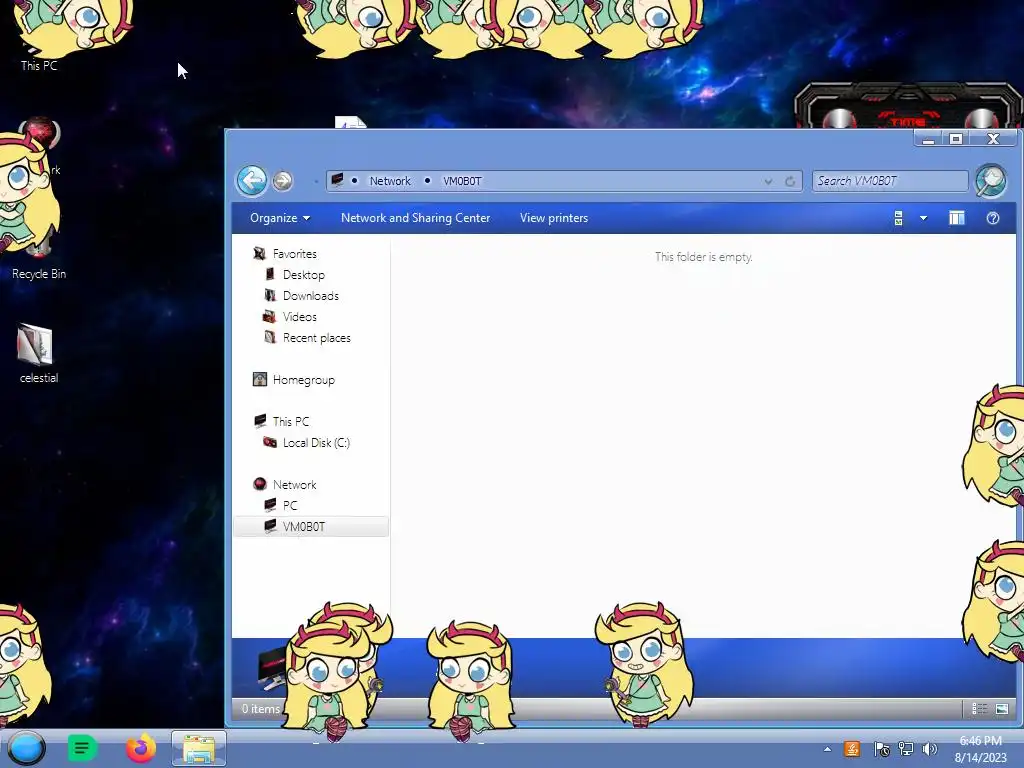Close the Explorer window
Image resolution: width=1024 pixels, height=768 pixels.
993,138
